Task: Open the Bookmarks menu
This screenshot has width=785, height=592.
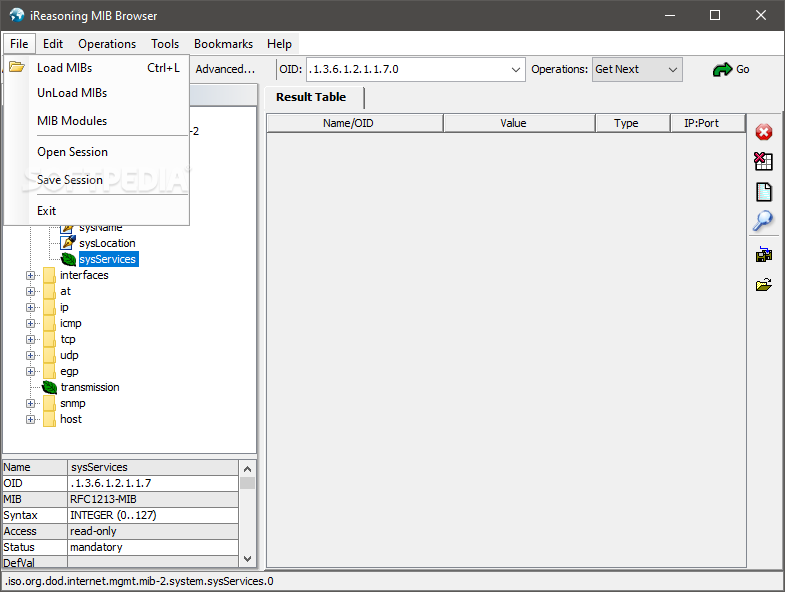Action: coord(223,44)
